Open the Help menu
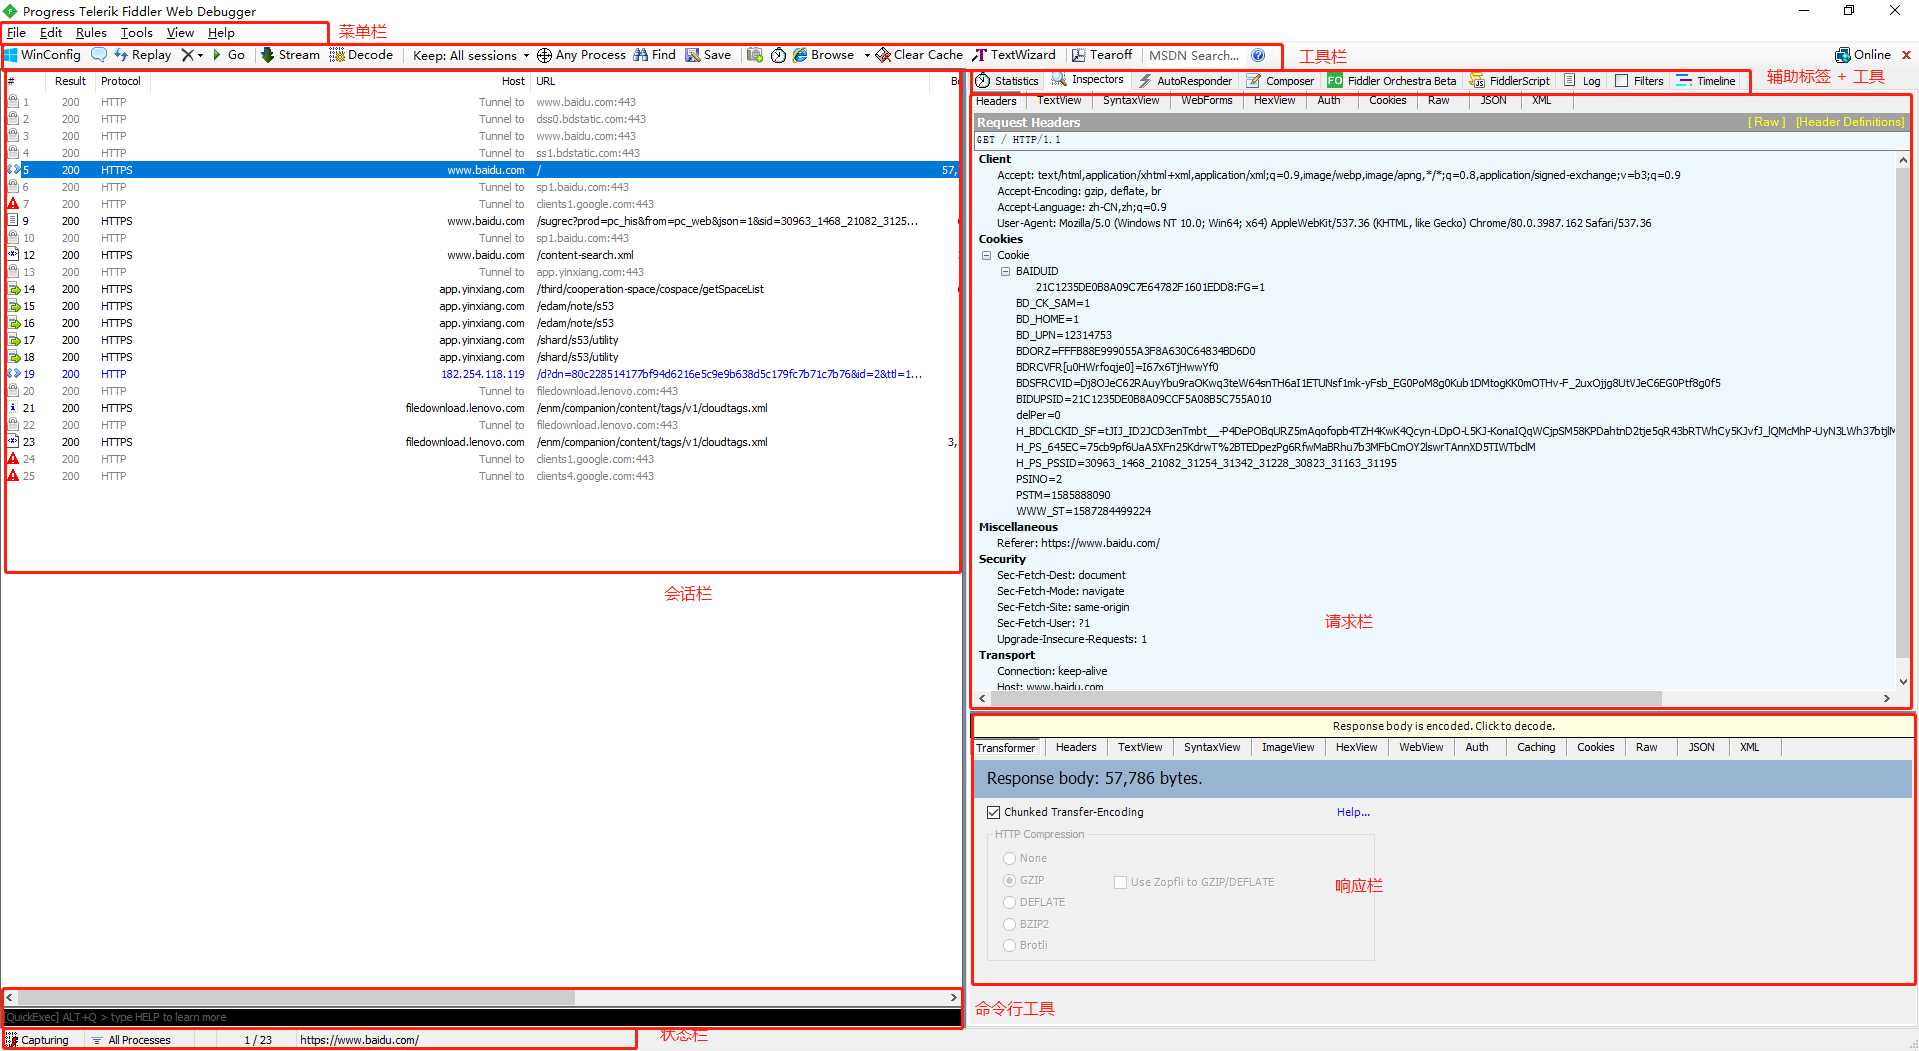Viewport: 1919px width, 1051px height. pos(221,33)
